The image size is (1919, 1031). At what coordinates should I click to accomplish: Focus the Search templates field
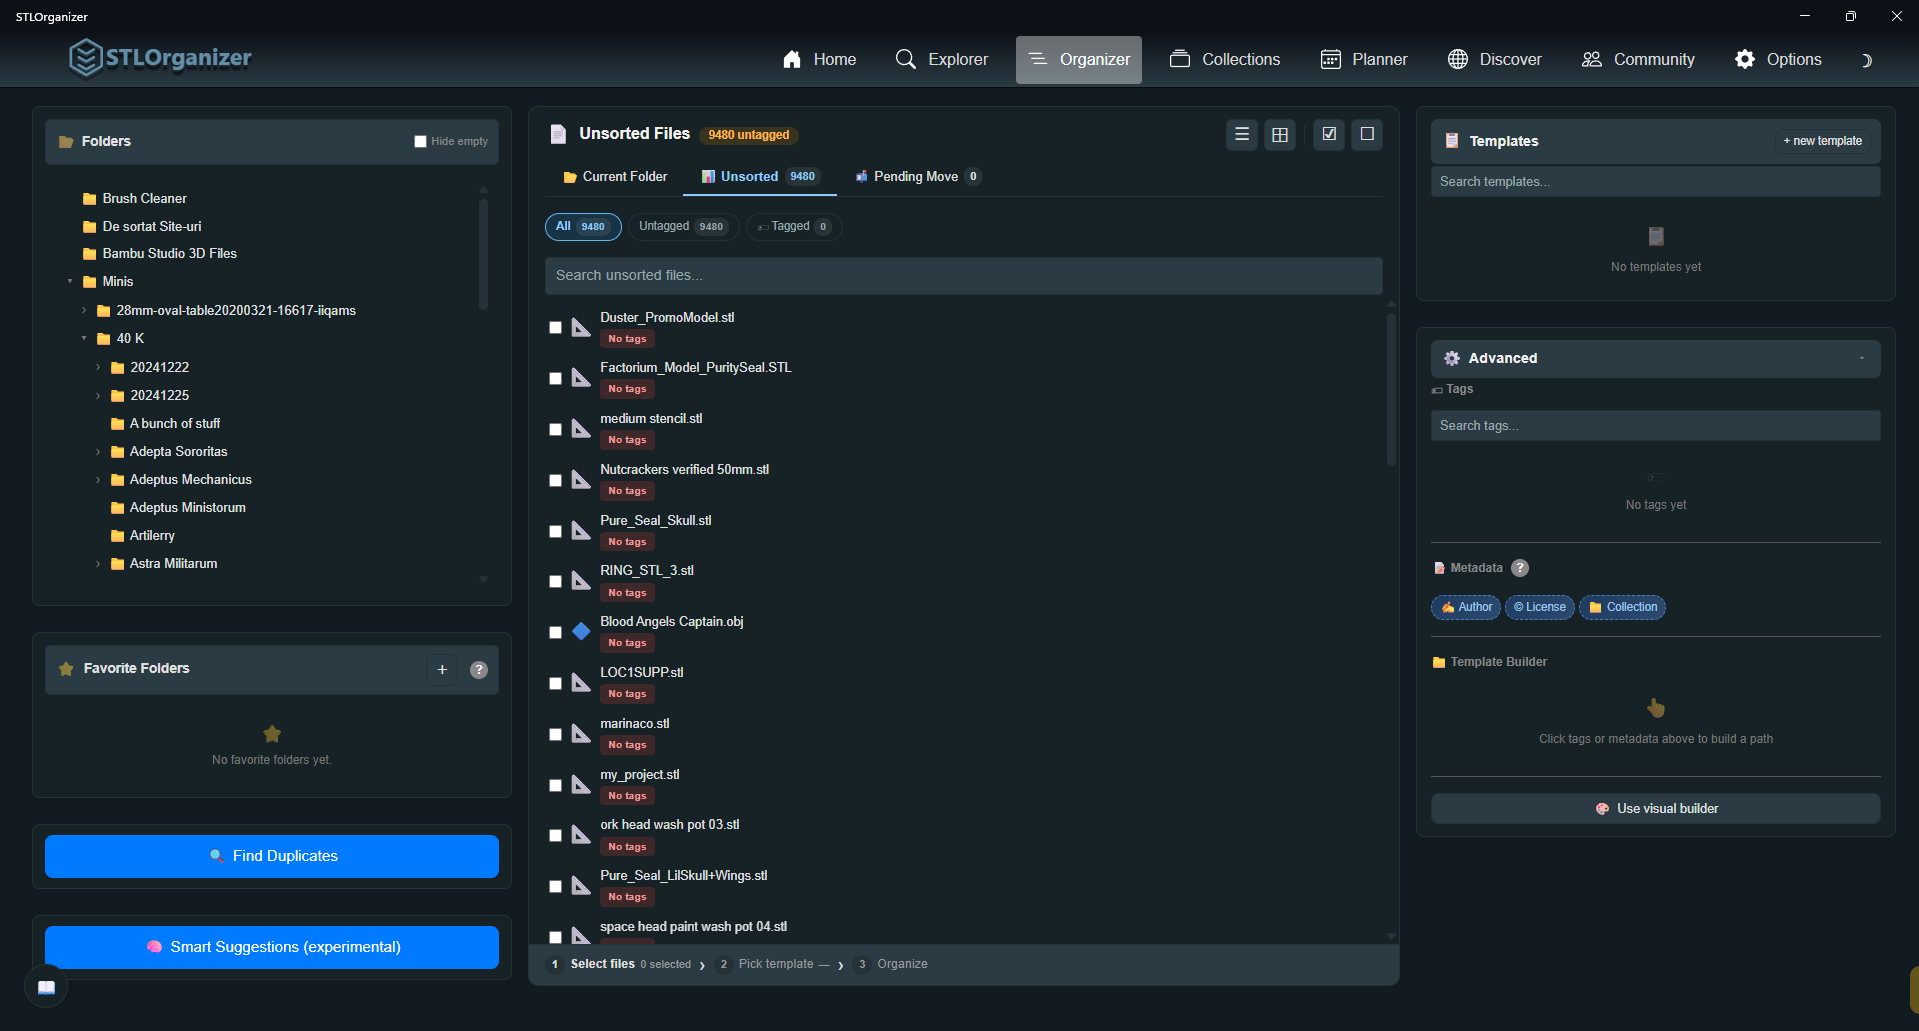tap(1656, 182)
